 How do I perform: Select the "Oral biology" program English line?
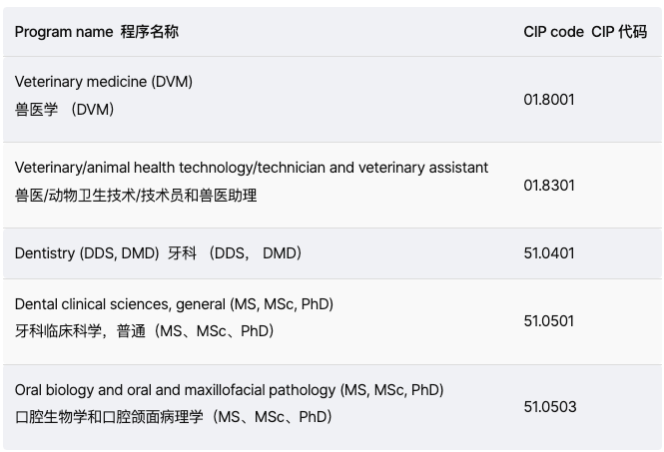coord(229,388)
